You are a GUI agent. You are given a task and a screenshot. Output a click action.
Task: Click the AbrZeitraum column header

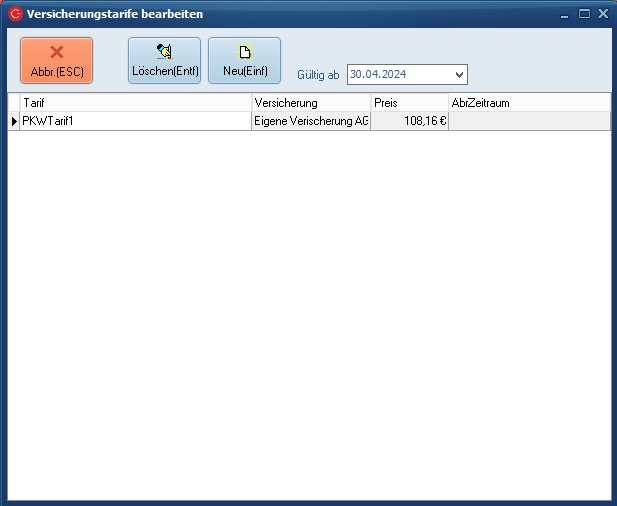click(x=529, y=103)
